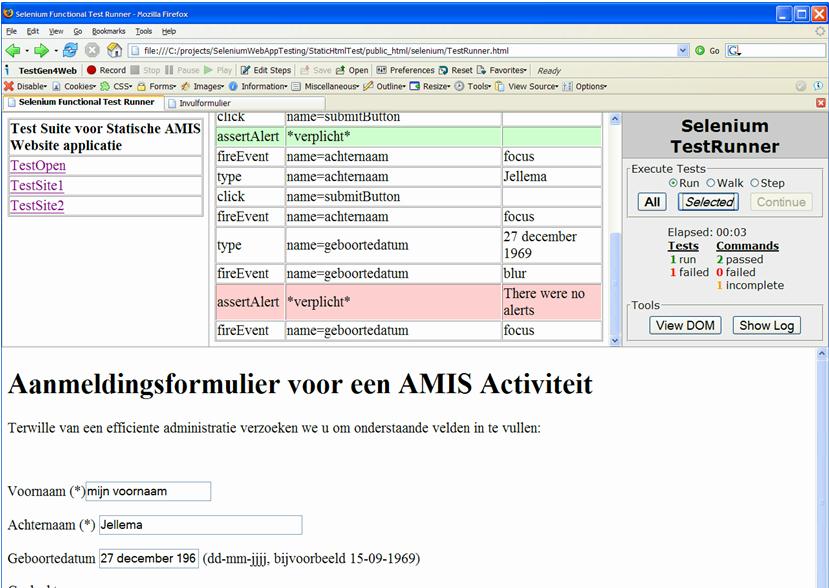Reload the page with the refresh icon
Viewport: 829px width, 588px height.
pos(70,51)
